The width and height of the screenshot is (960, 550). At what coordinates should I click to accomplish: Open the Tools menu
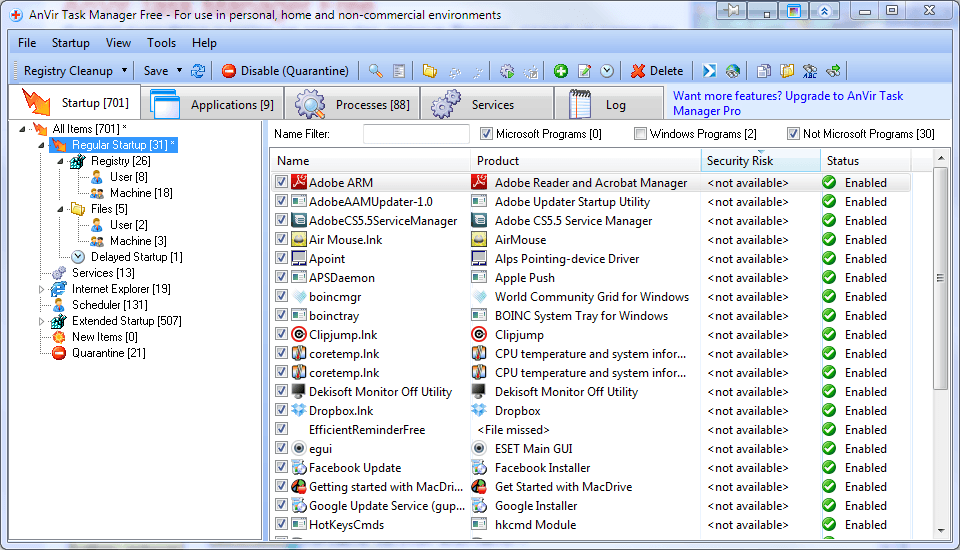[x=161, y=43]
